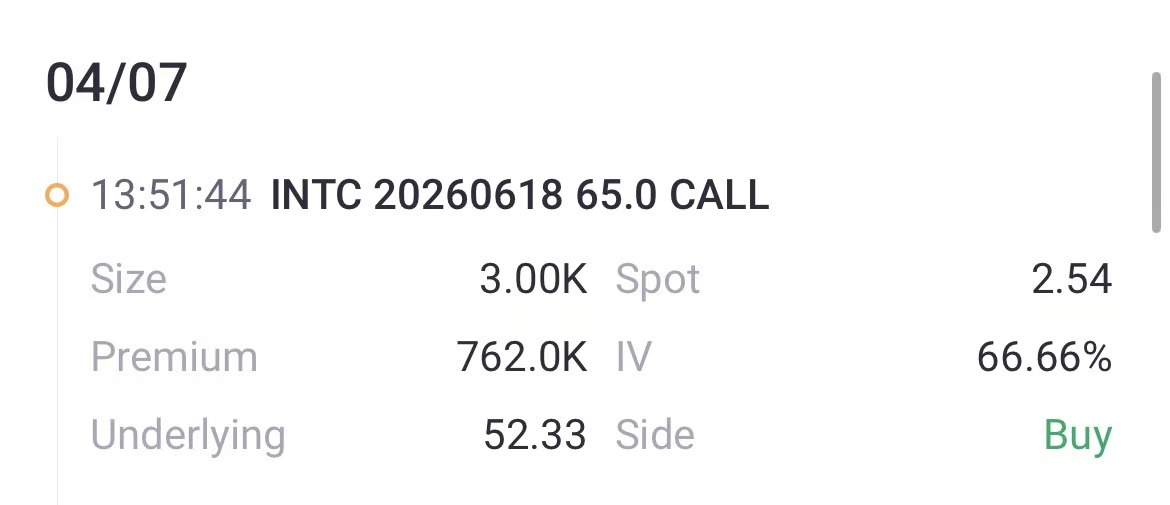Screen dimensions: 1170x505
Task: Click the Side field label
Action: coord(655,435)
